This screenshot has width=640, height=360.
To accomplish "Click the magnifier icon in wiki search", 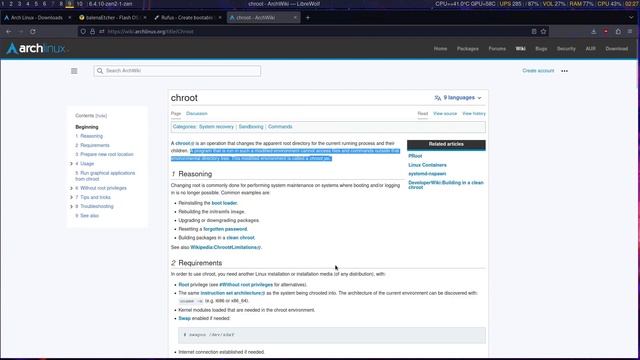I will pos(100,71).
